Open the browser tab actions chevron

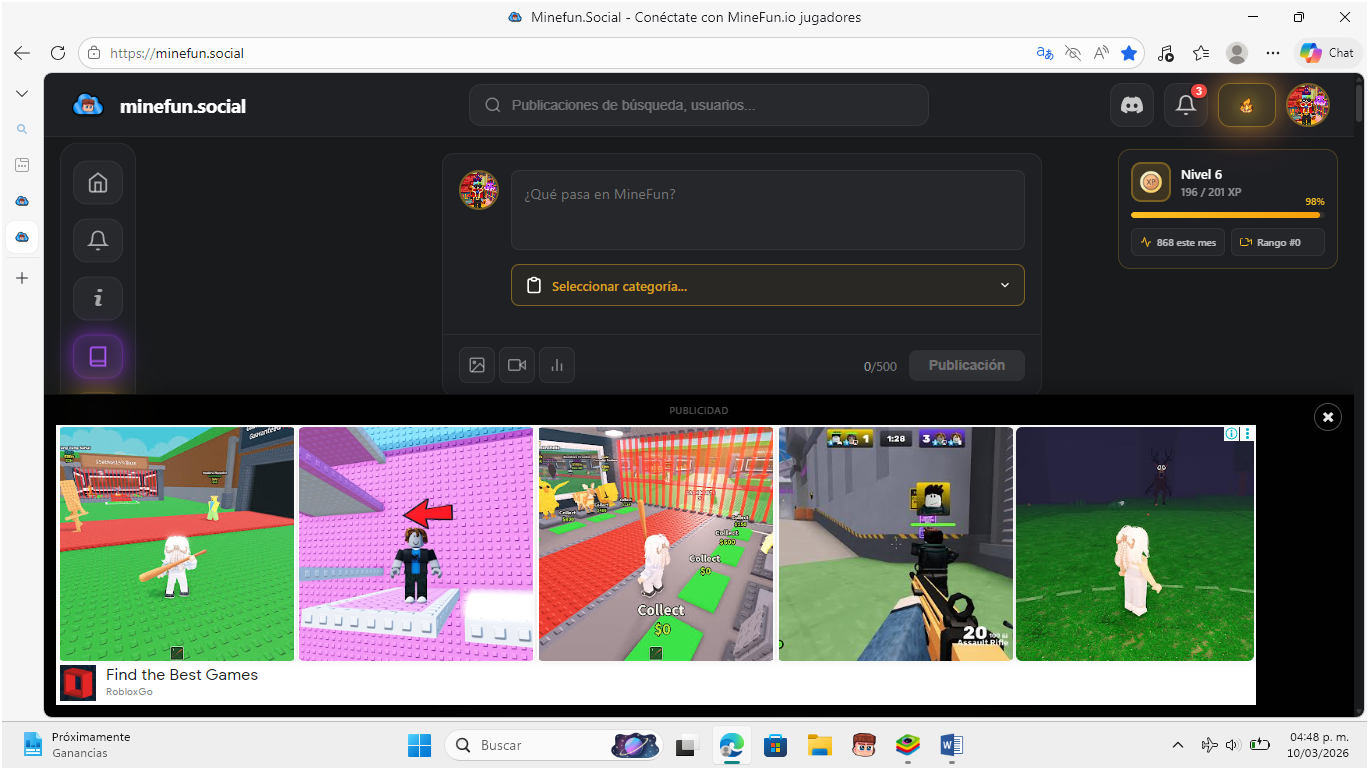pos(22,93)
